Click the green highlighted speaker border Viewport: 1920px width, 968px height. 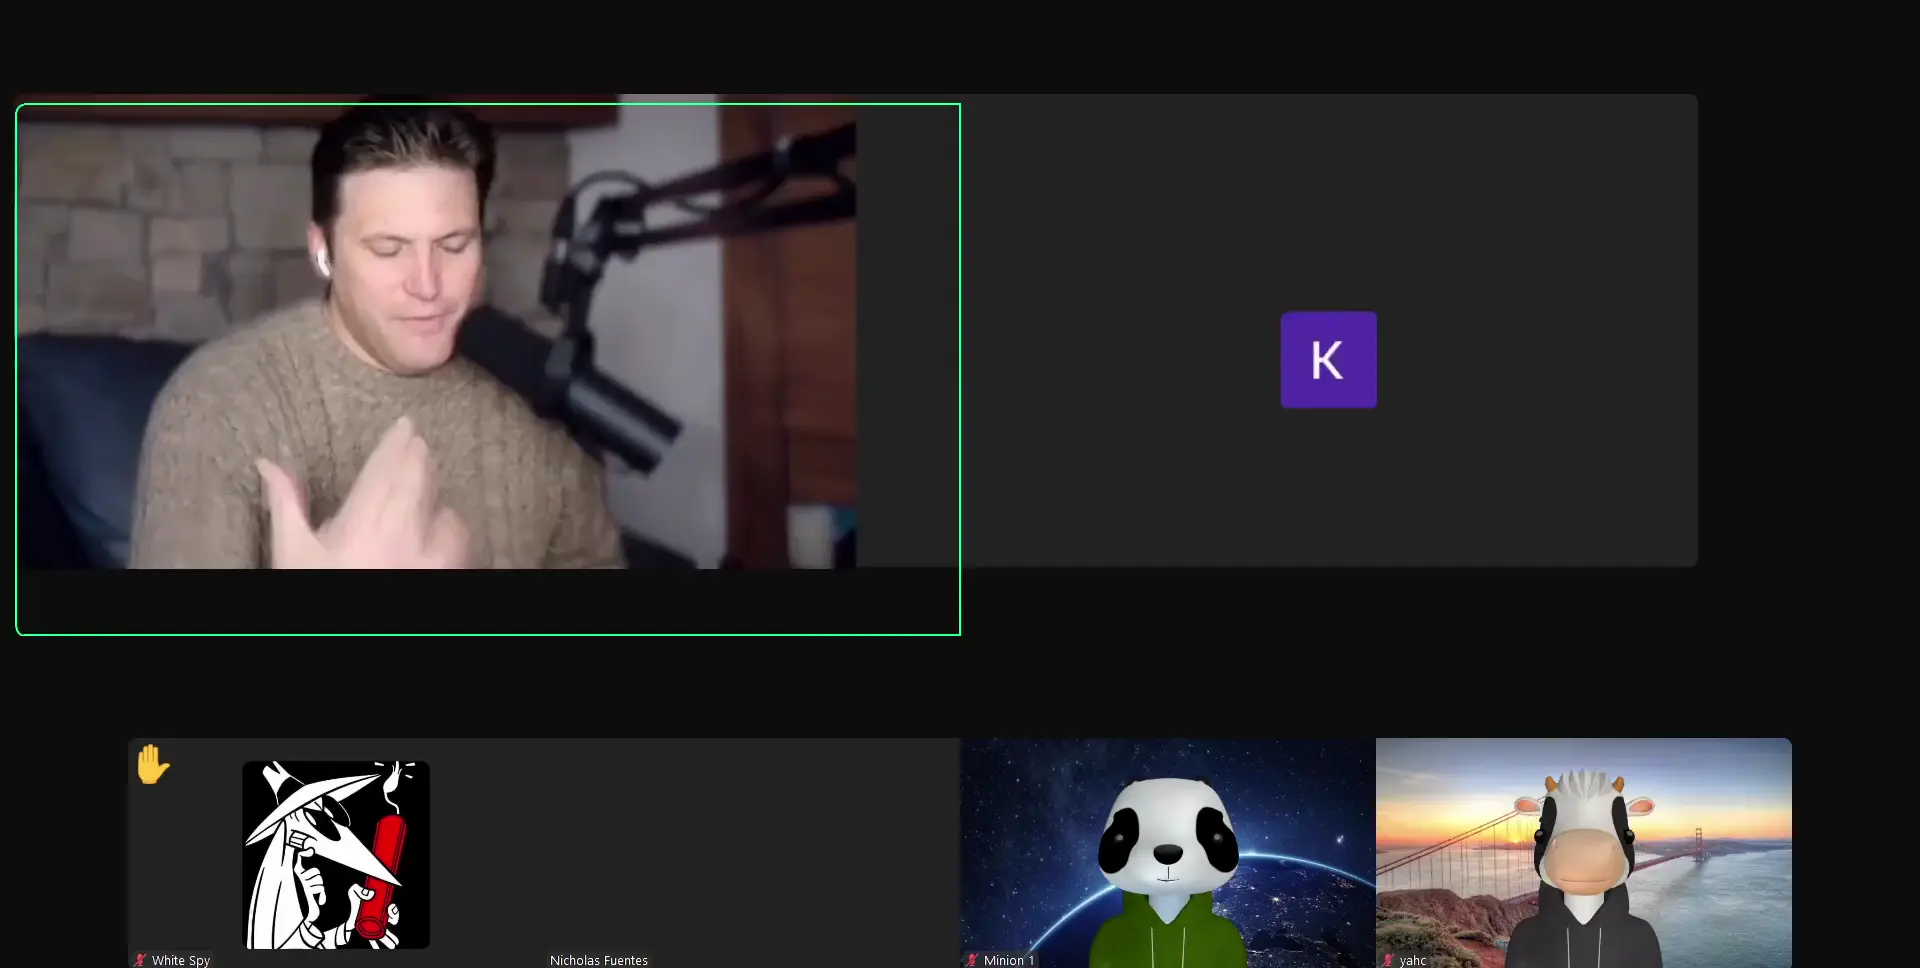point(488,104)
